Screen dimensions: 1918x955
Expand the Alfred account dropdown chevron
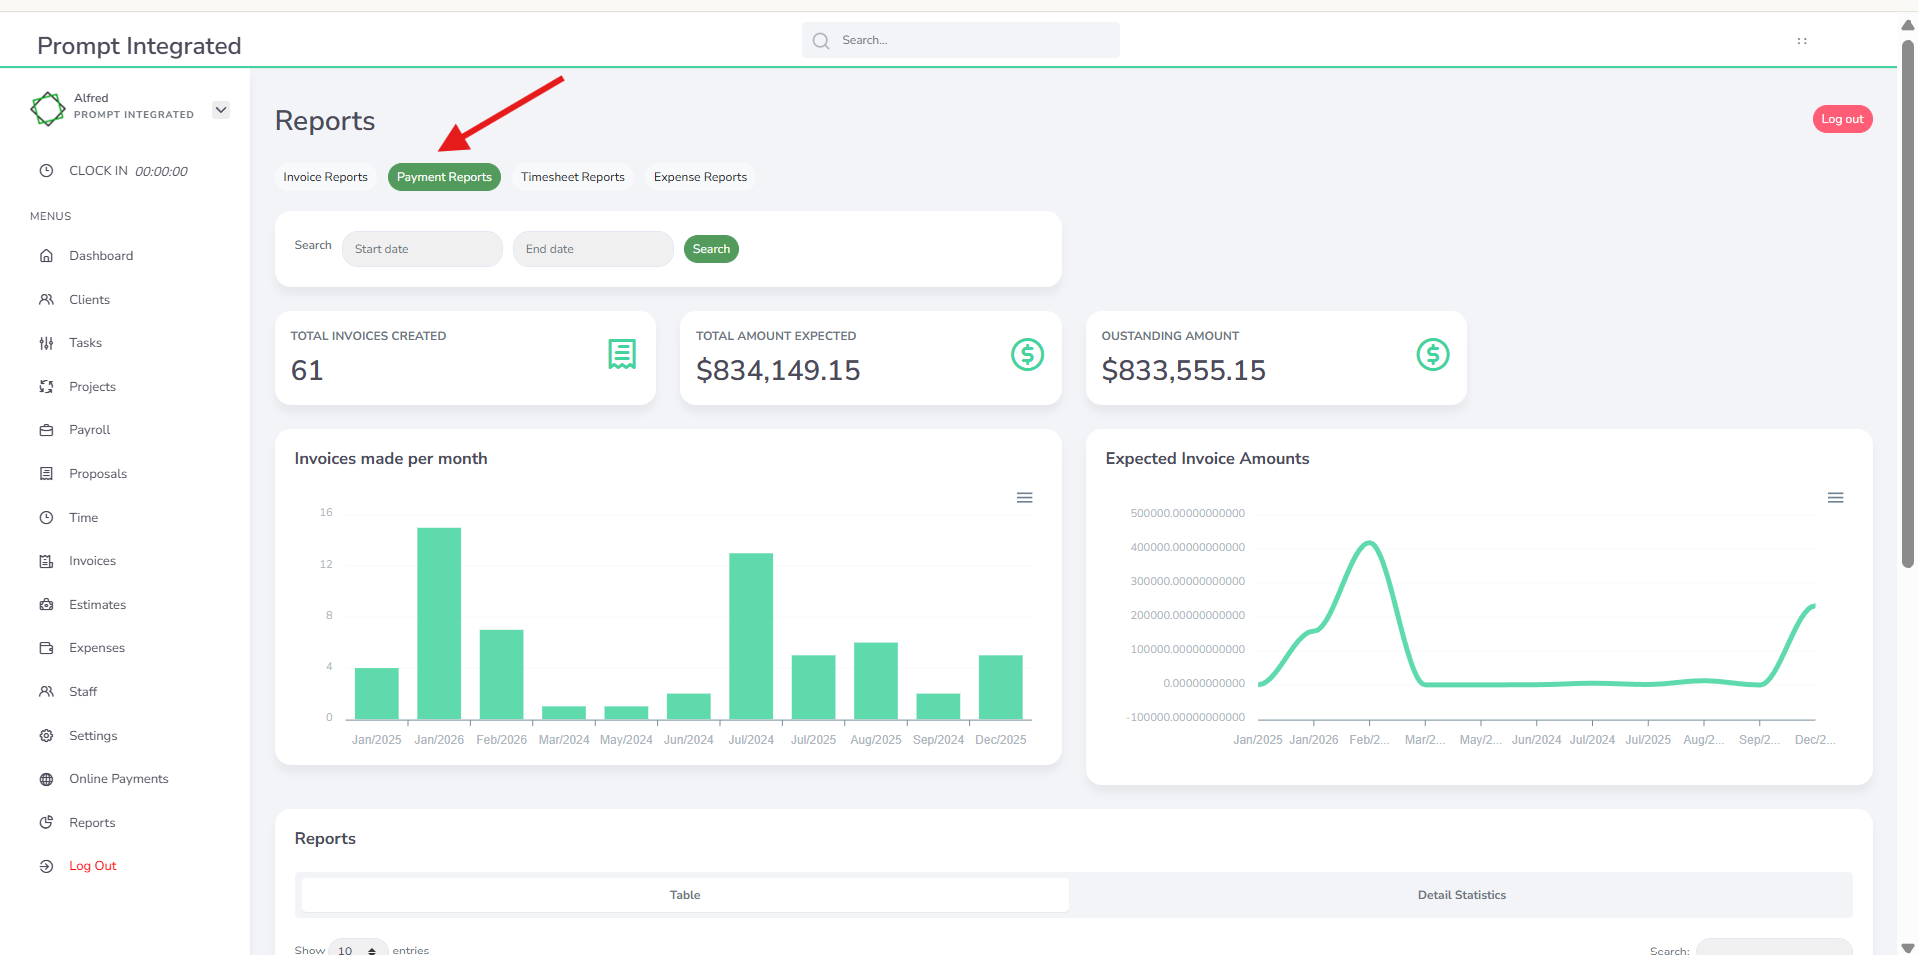pyautogui.click(x=221, y=110)
